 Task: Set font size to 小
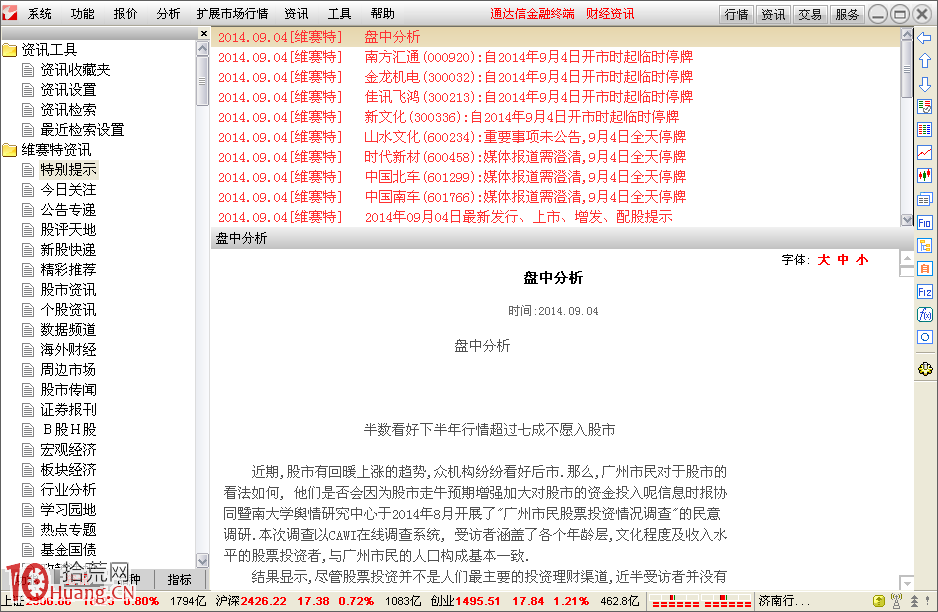pos(862,260)
